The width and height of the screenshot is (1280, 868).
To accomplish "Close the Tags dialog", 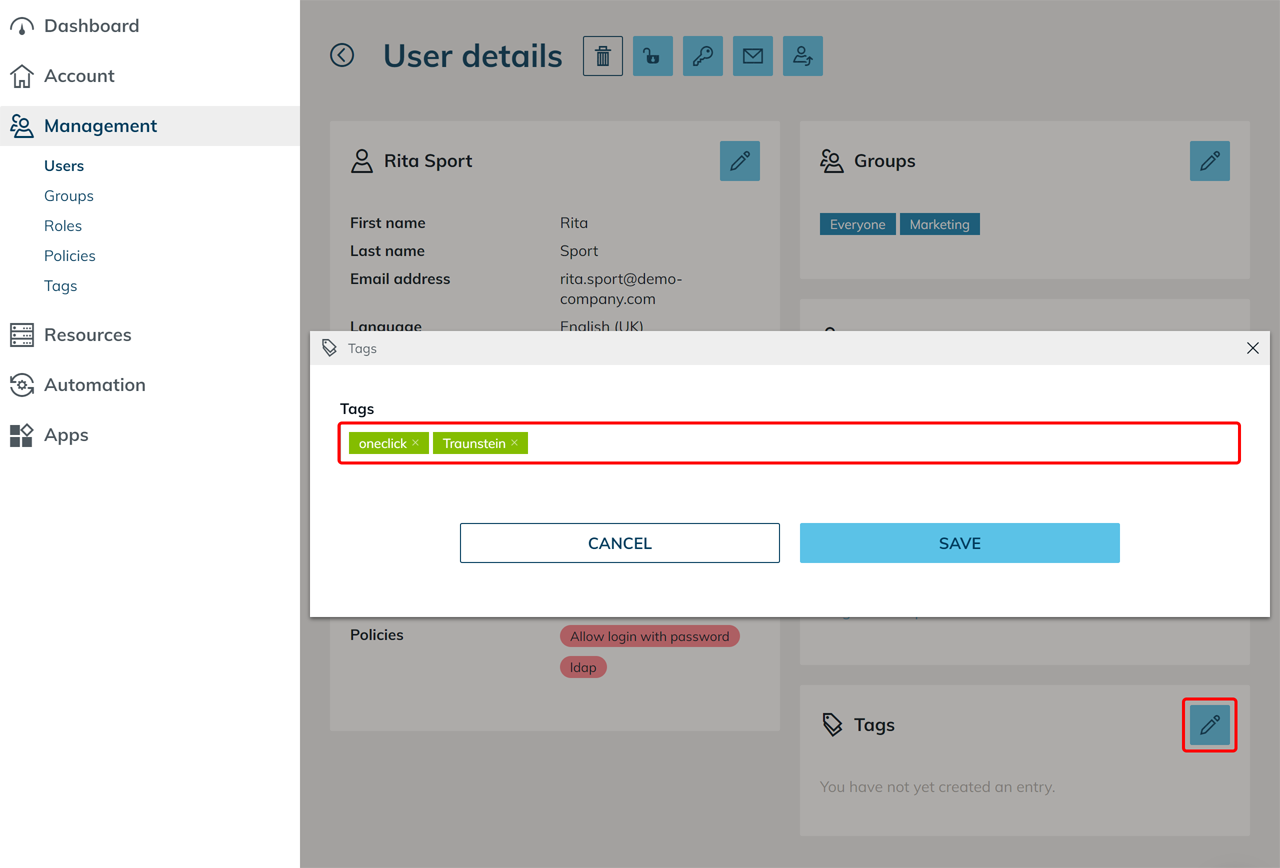I will [1253, 348].
